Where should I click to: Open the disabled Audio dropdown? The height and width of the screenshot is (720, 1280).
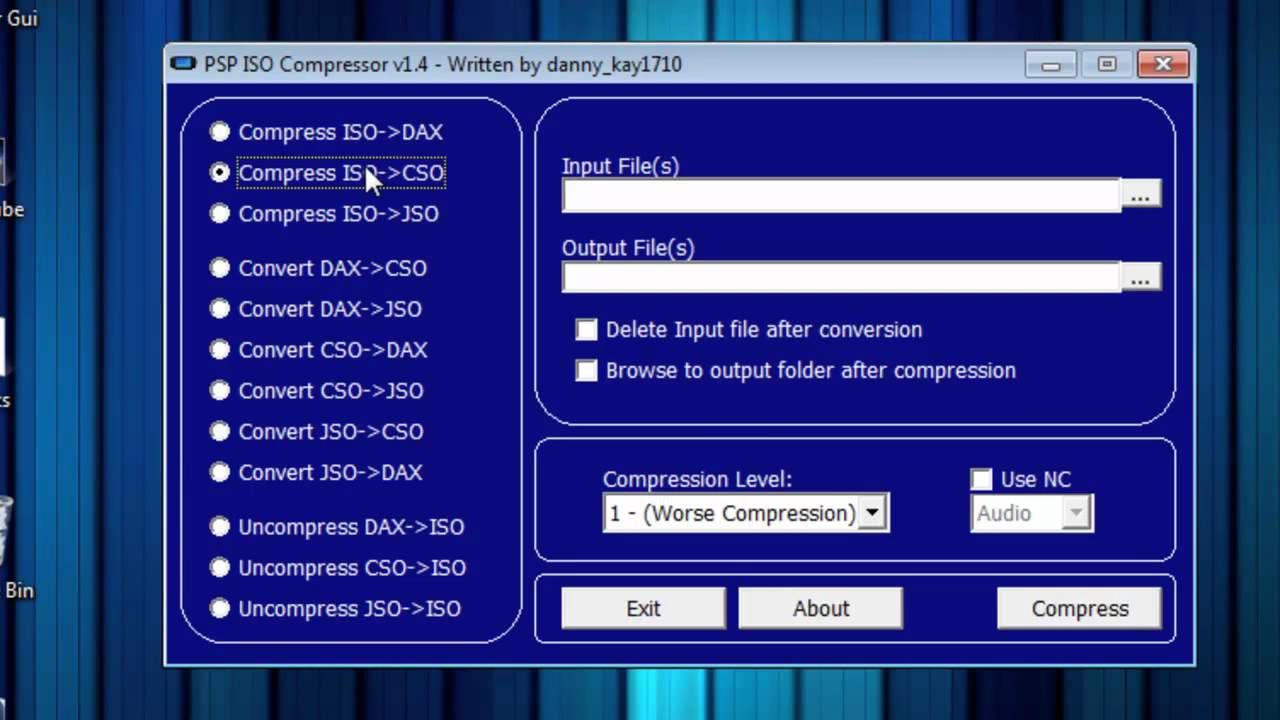1032,514
